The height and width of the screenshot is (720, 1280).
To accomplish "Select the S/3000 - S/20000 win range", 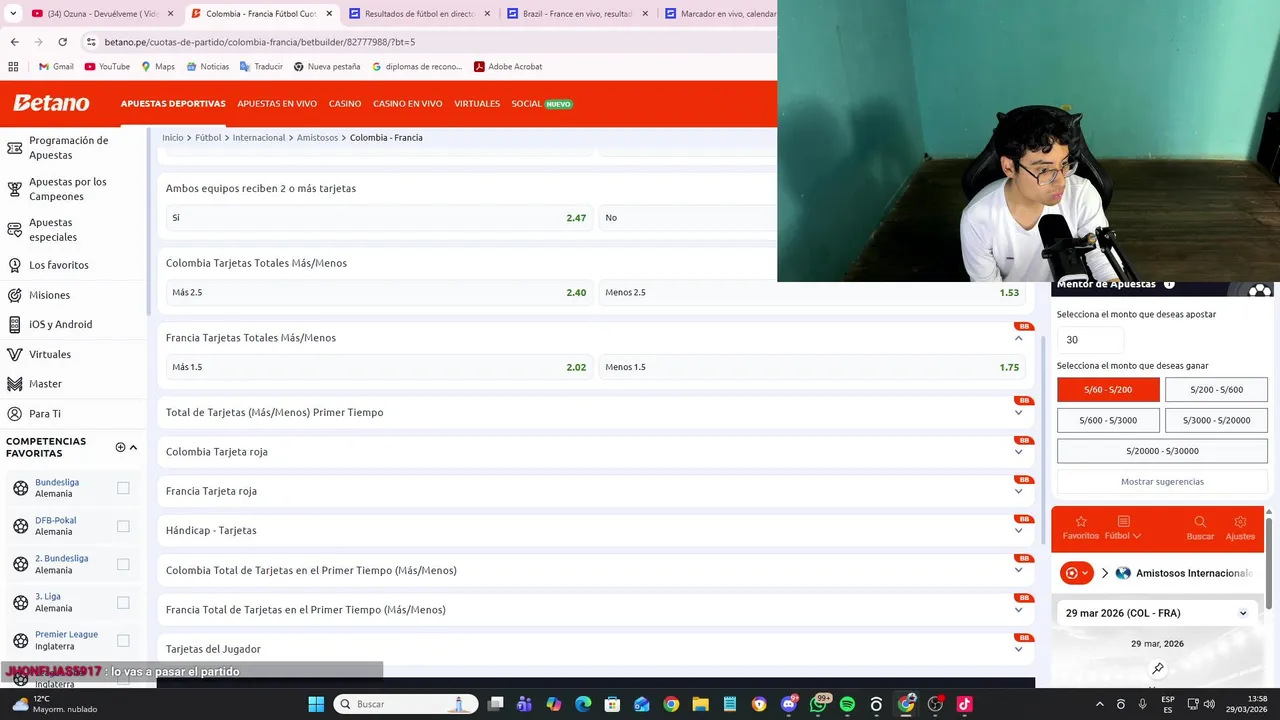I will 1216,420.
